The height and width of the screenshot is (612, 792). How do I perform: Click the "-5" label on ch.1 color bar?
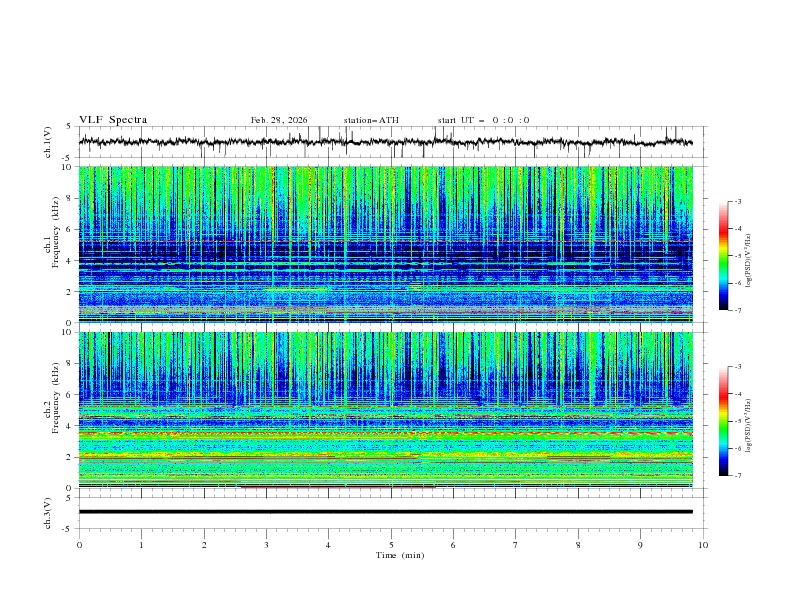point(738,256)
